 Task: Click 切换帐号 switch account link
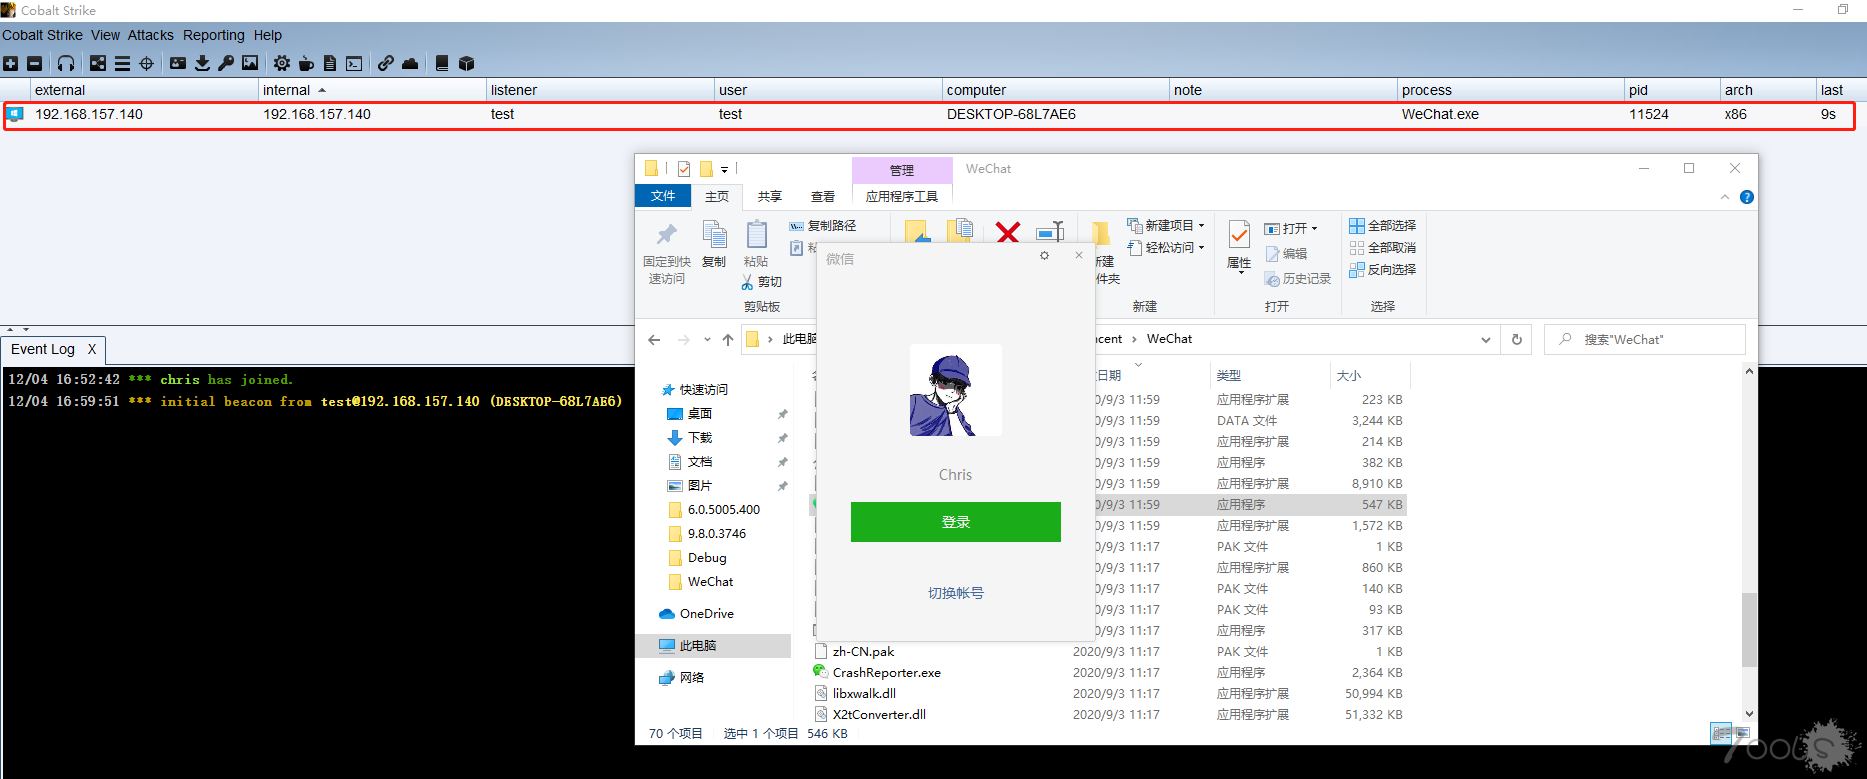tap(956, 593)
